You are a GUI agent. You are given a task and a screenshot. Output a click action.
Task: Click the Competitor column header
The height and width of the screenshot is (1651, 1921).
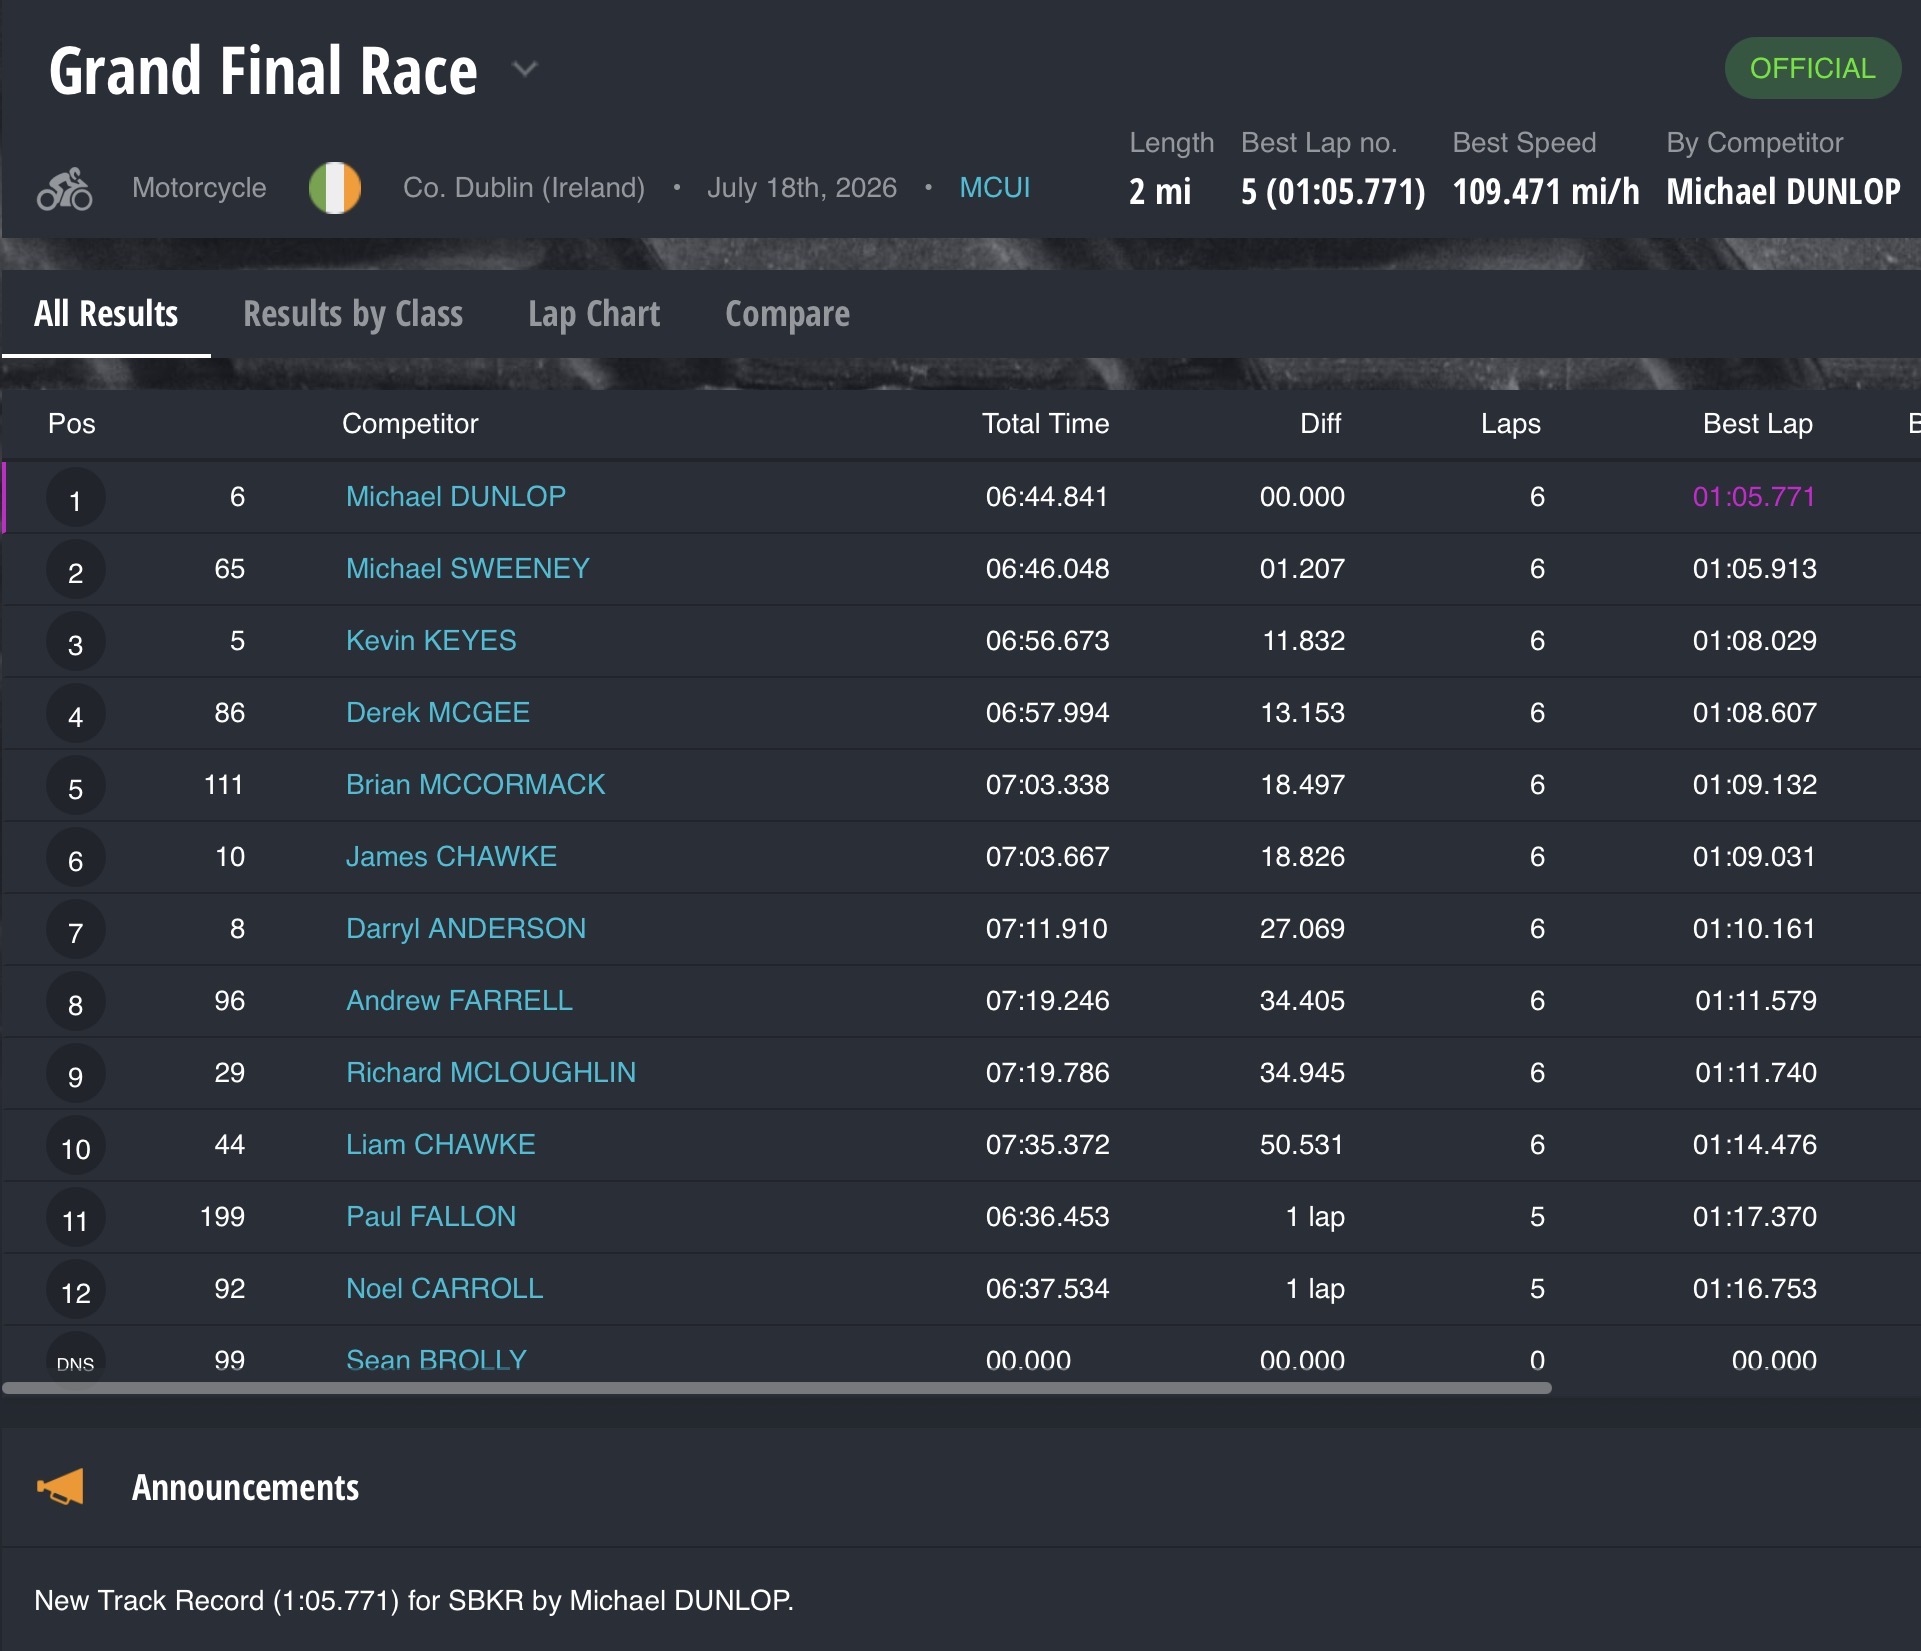(x=410, y=423)
